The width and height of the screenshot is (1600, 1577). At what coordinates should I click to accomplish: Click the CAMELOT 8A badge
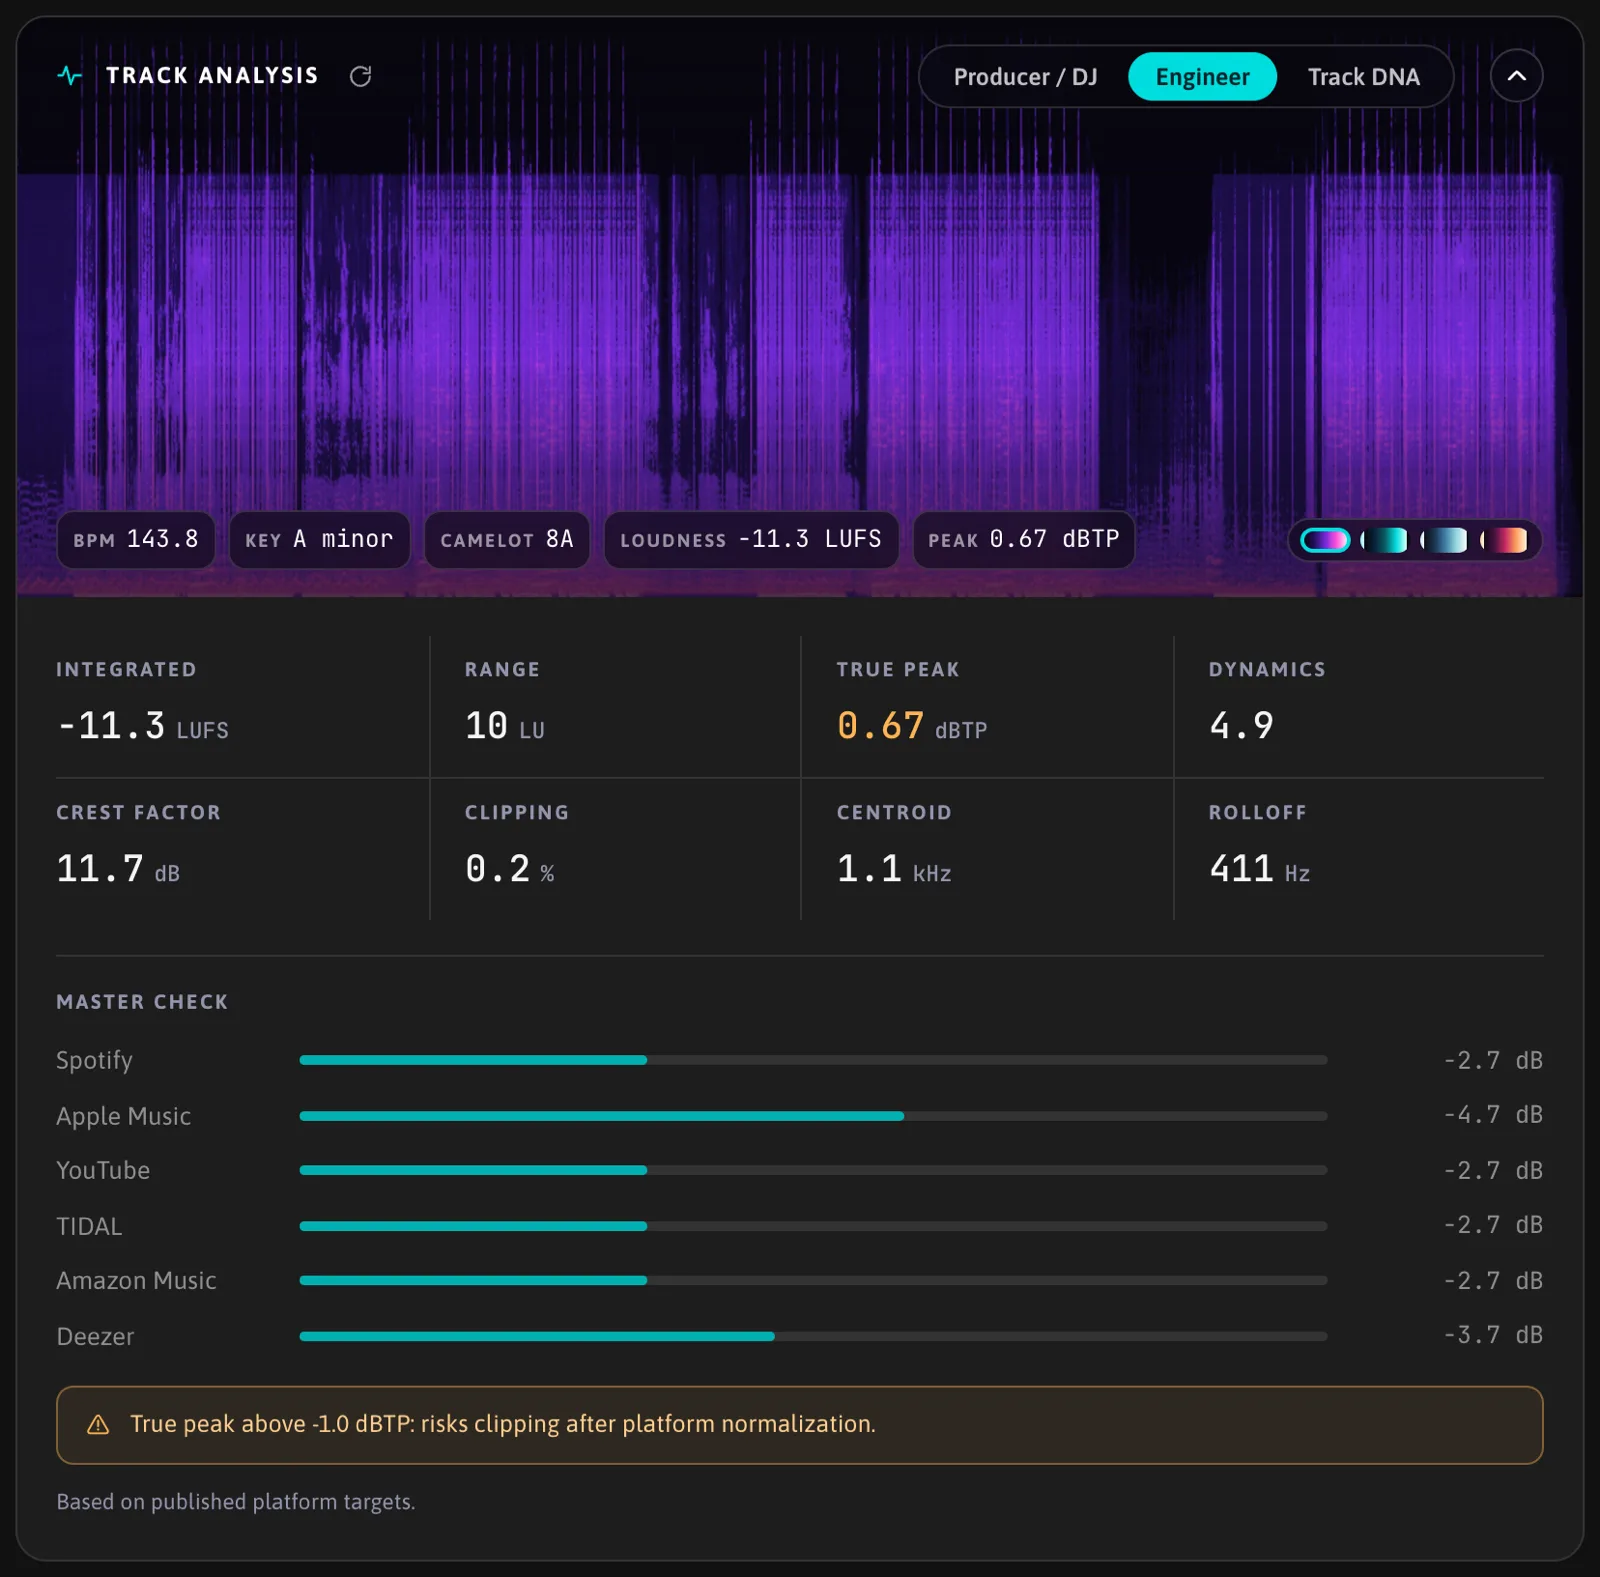point(507,540)
